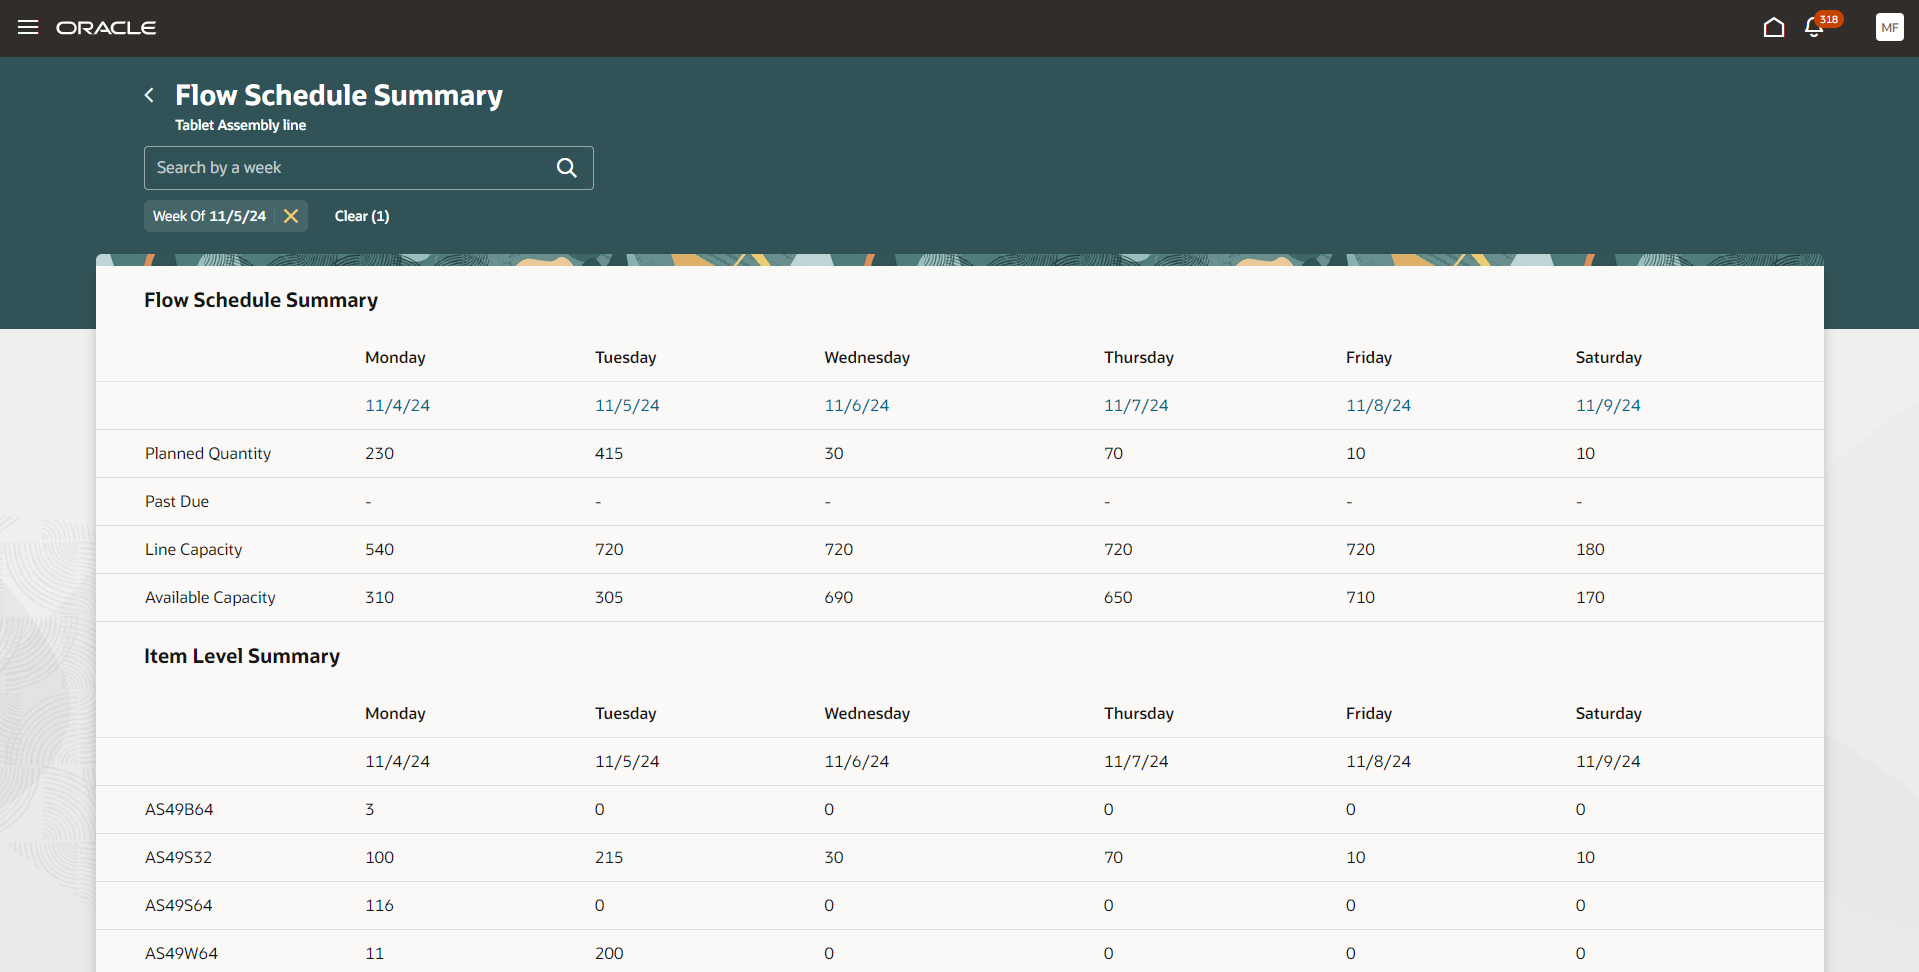This screenshot has height=972, width=1919.
Task: Click the Past Due row label
Action: pyautogui.click(x=176, y=501)
